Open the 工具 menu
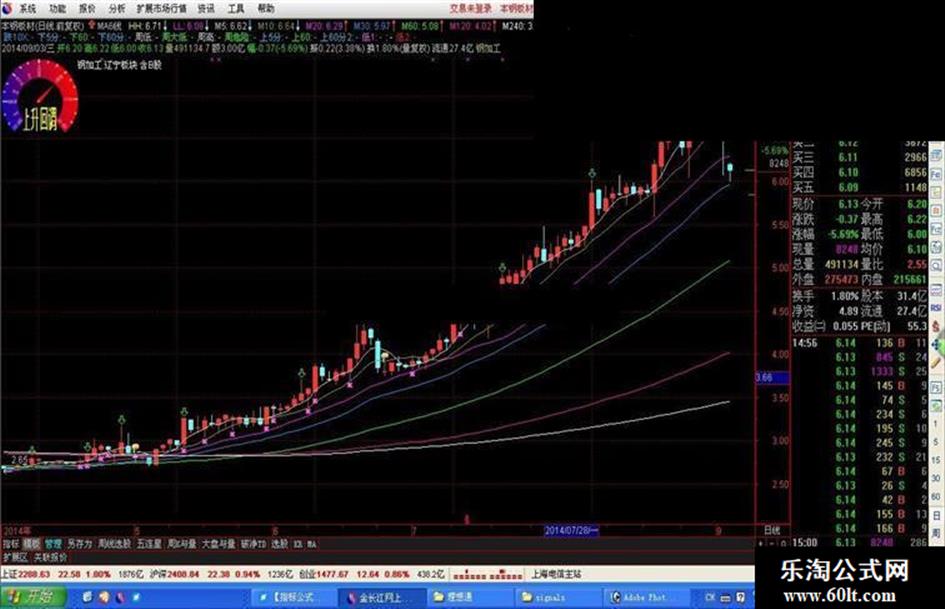Screen dimensions: 945x609 [236, 8]
